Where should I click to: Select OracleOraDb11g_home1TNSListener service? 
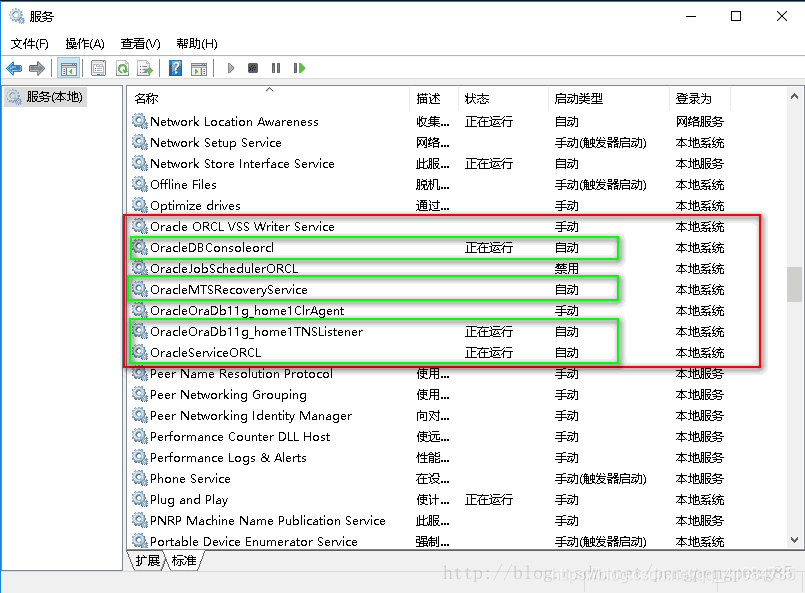pos(429,332)
